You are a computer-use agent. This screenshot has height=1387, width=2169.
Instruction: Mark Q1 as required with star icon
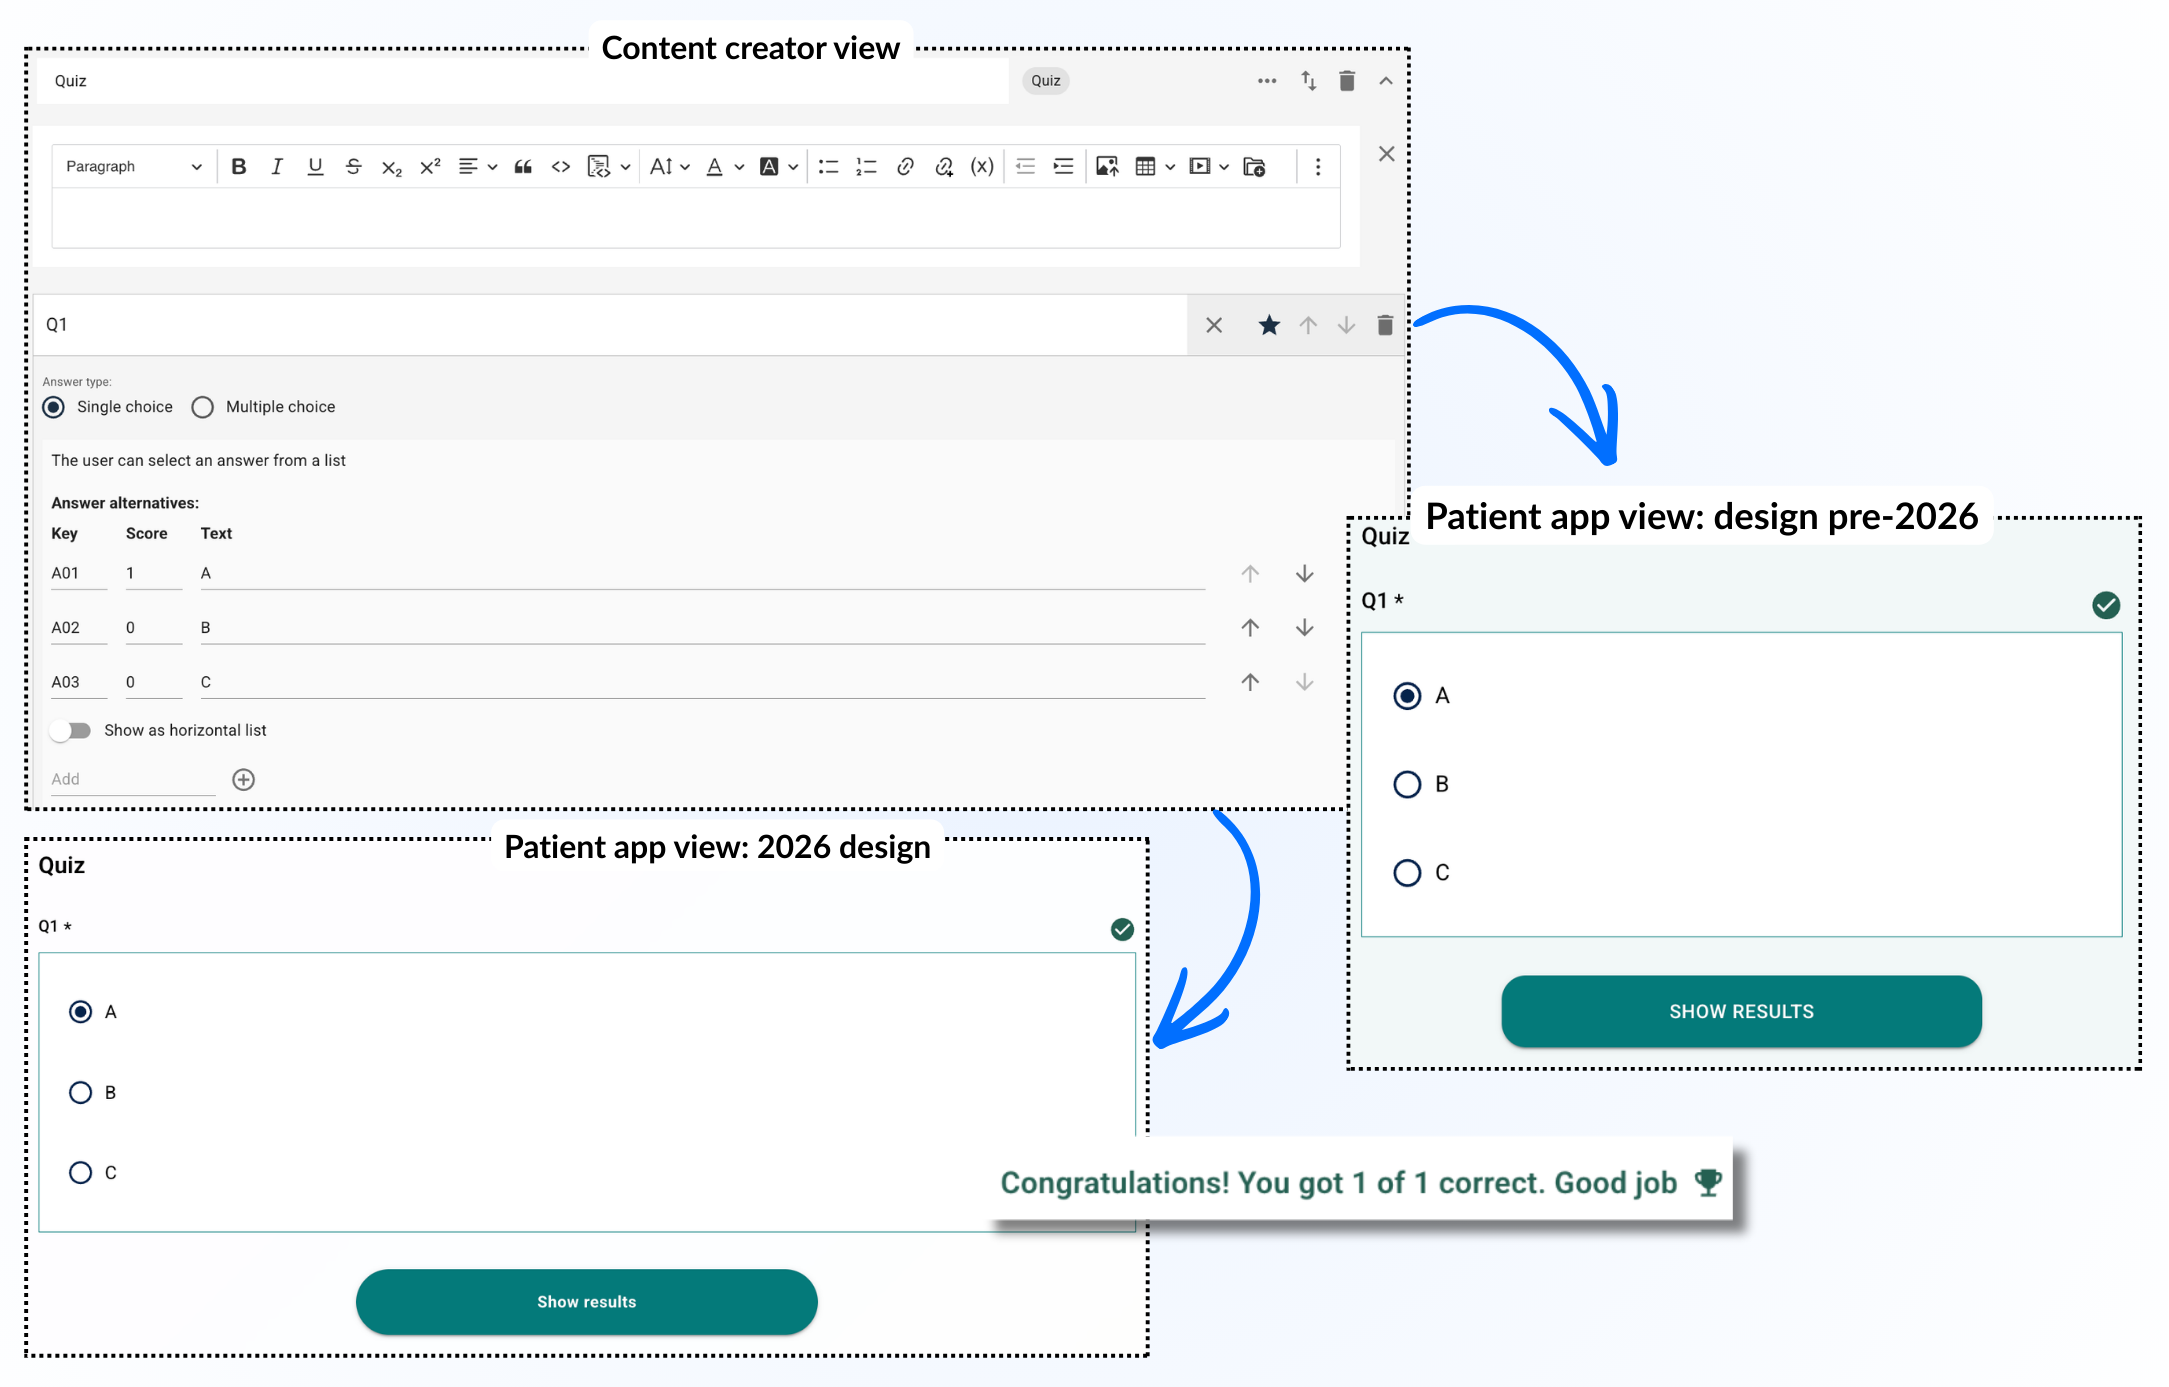tap(1269, 325)
